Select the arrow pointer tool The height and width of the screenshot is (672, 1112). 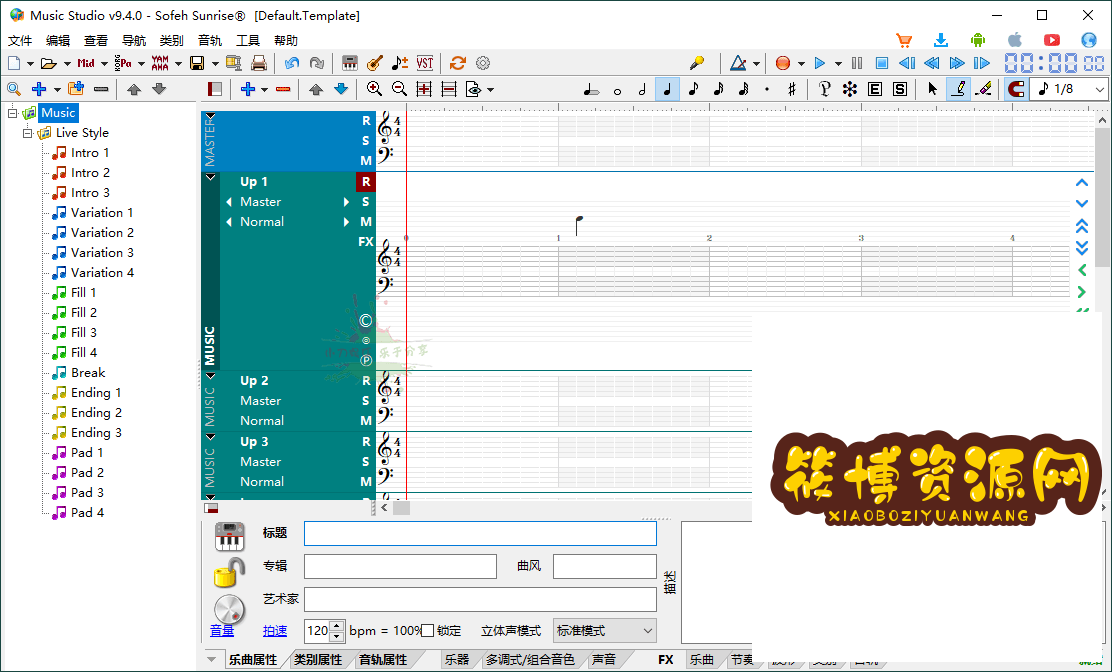coord(933,89)
